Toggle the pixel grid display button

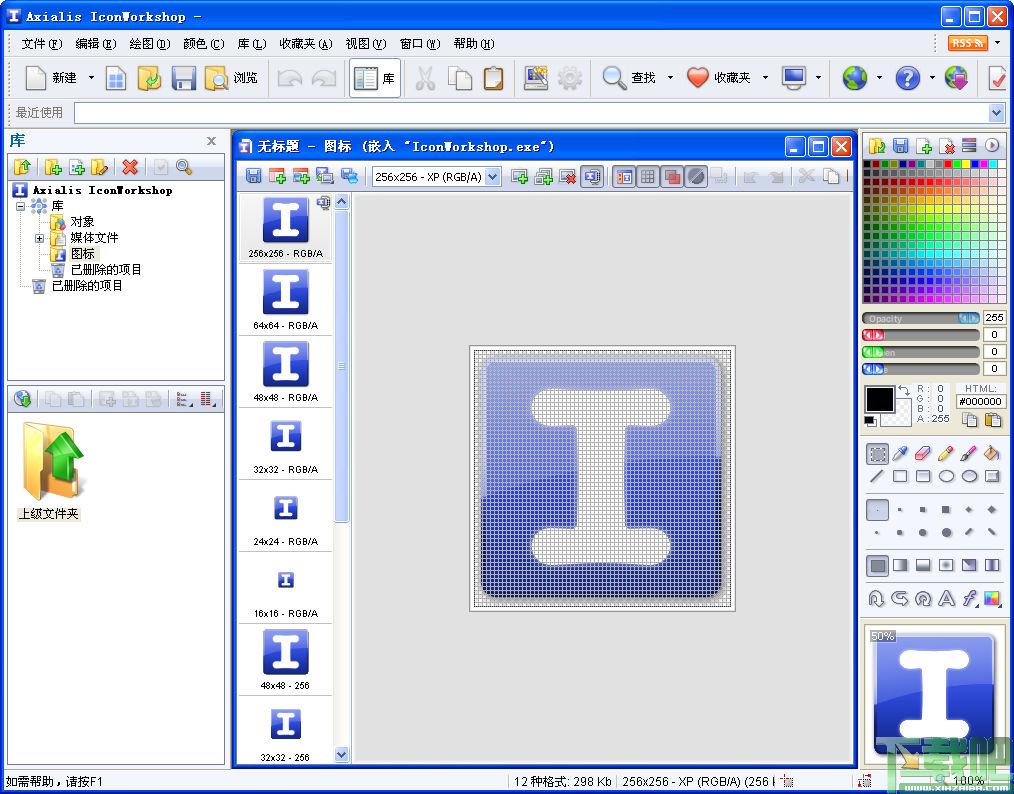(x=648, y=177)
